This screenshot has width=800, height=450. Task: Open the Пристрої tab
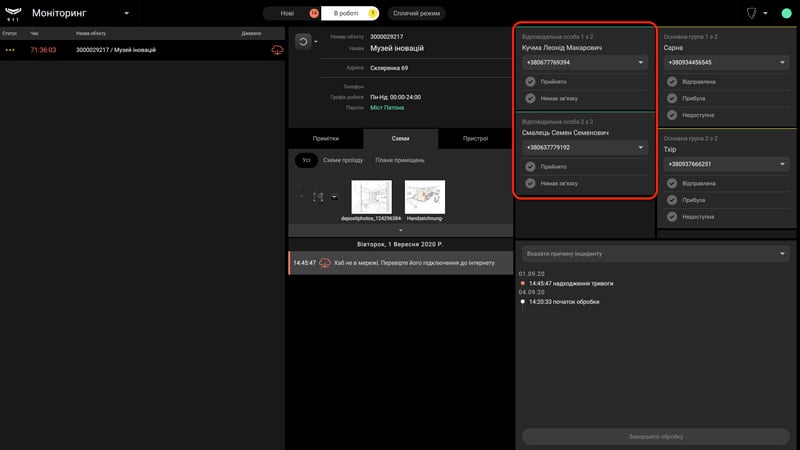475,138
